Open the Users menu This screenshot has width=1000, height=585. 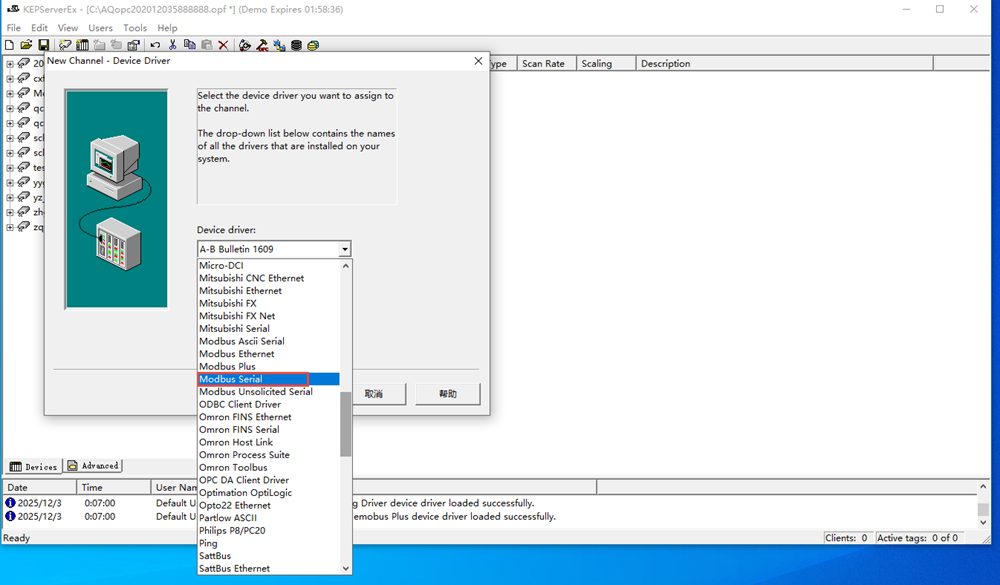click(100, 28)
